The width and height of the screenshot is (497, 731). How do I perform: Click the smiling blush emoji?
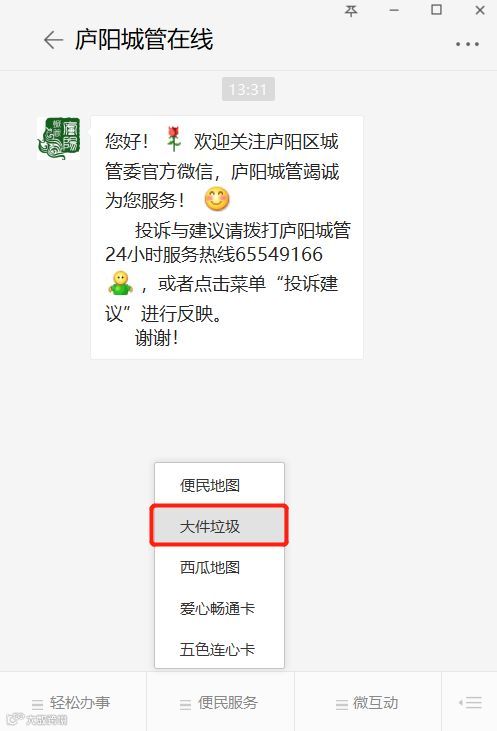(x=217, y=199)
